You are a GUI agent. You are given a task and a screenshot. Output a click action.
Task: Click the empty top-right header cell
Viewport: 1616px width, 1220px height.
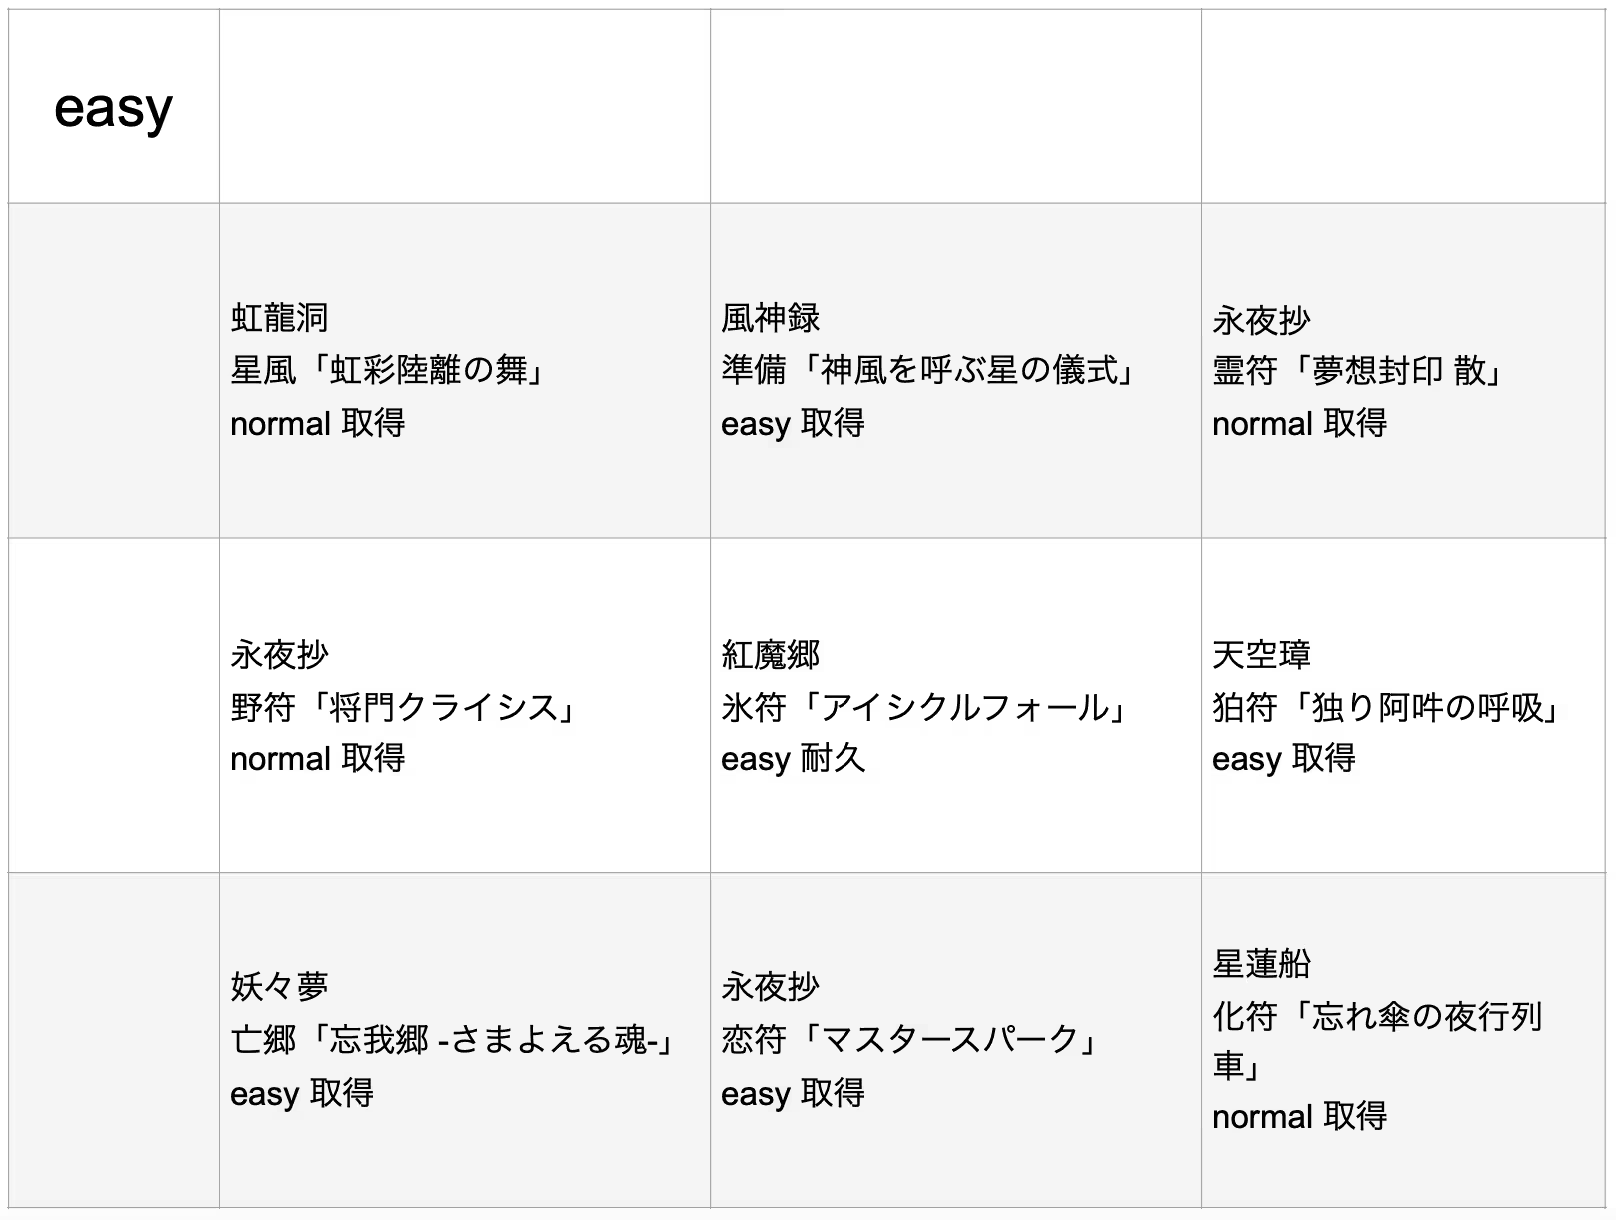[x=1403, y=107]
